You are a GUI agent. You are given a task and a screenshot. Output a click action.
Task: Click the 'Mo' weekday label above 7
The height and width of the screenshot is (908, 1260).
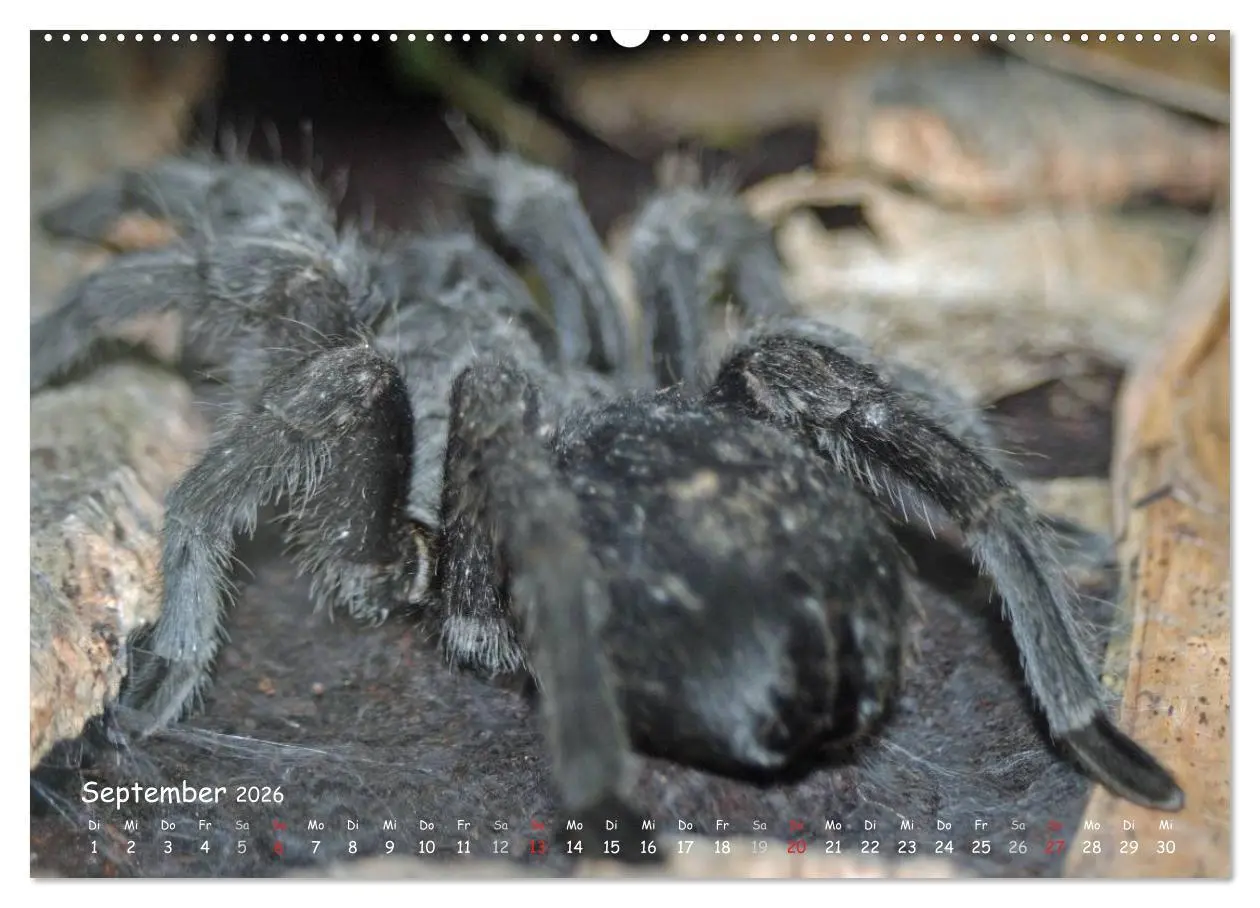316,826
